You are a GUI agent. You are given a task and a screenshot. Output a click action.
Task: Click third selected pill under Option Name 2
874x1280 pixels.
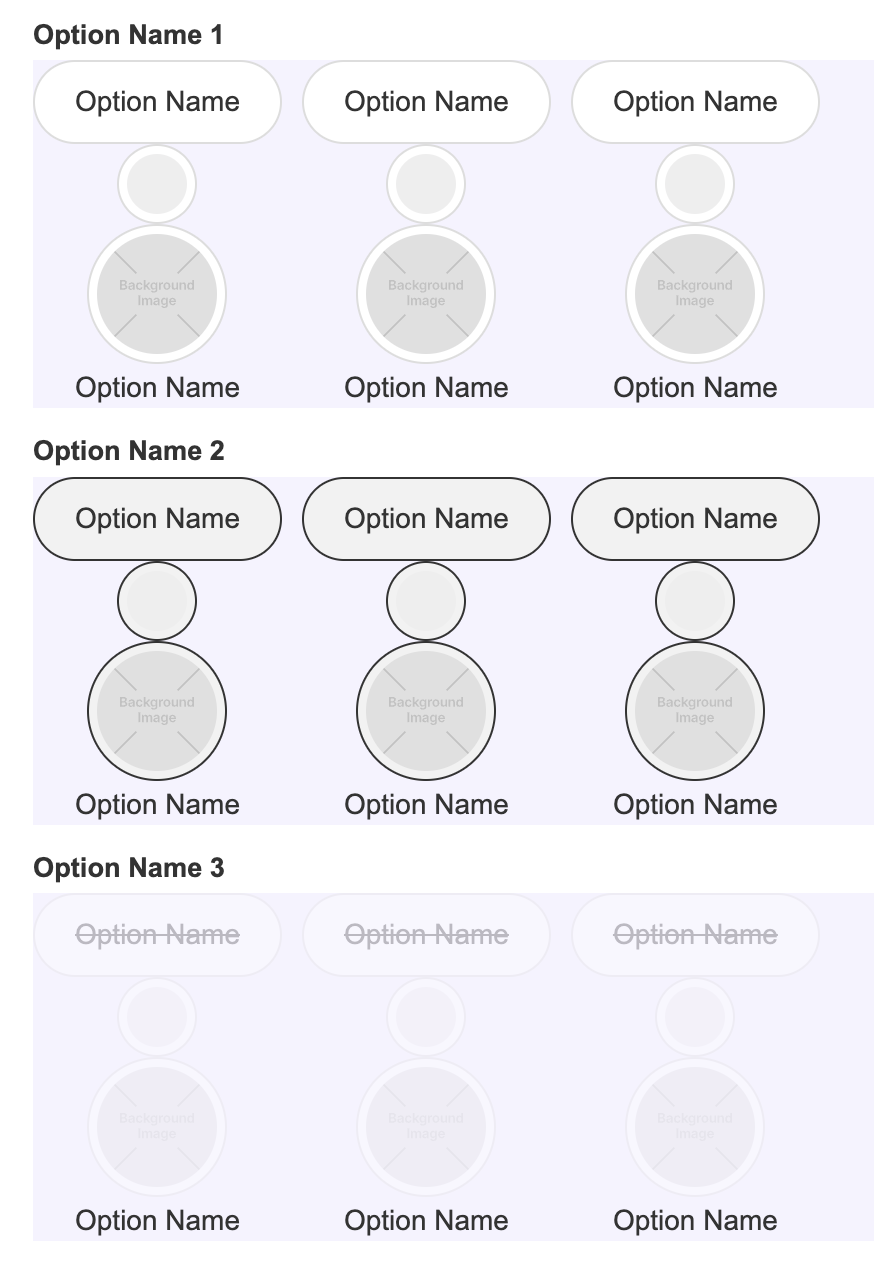[695, 519]
